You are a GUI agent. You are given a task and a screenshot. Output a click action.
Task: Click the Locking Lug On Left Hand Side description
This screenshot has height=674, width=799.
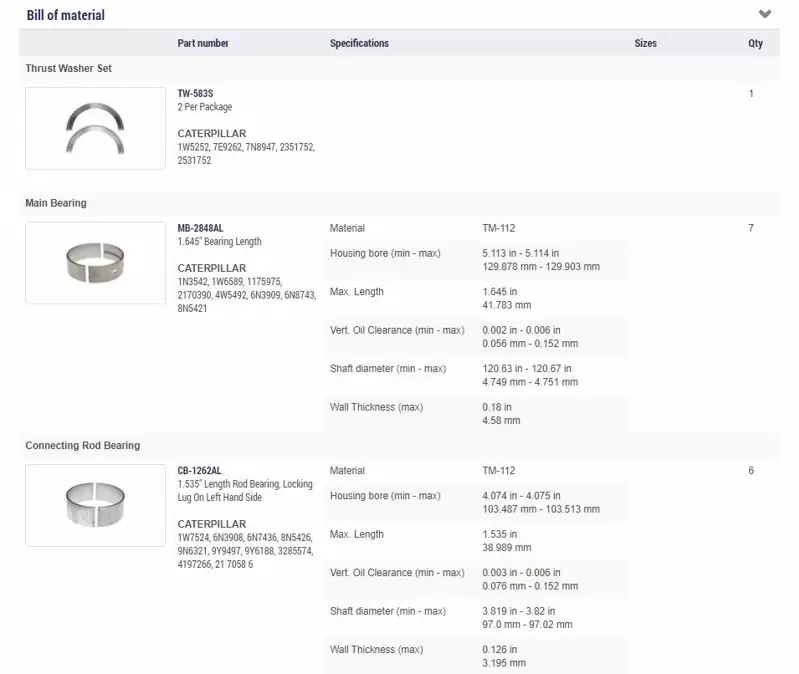pyautogui.click(x=245, y=491)
